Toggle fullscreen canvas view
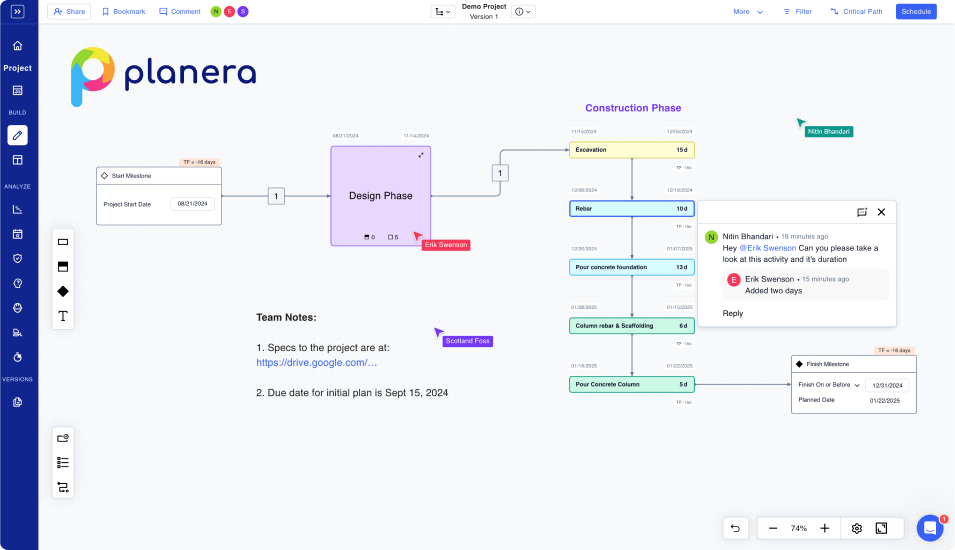 coord(881,528)
